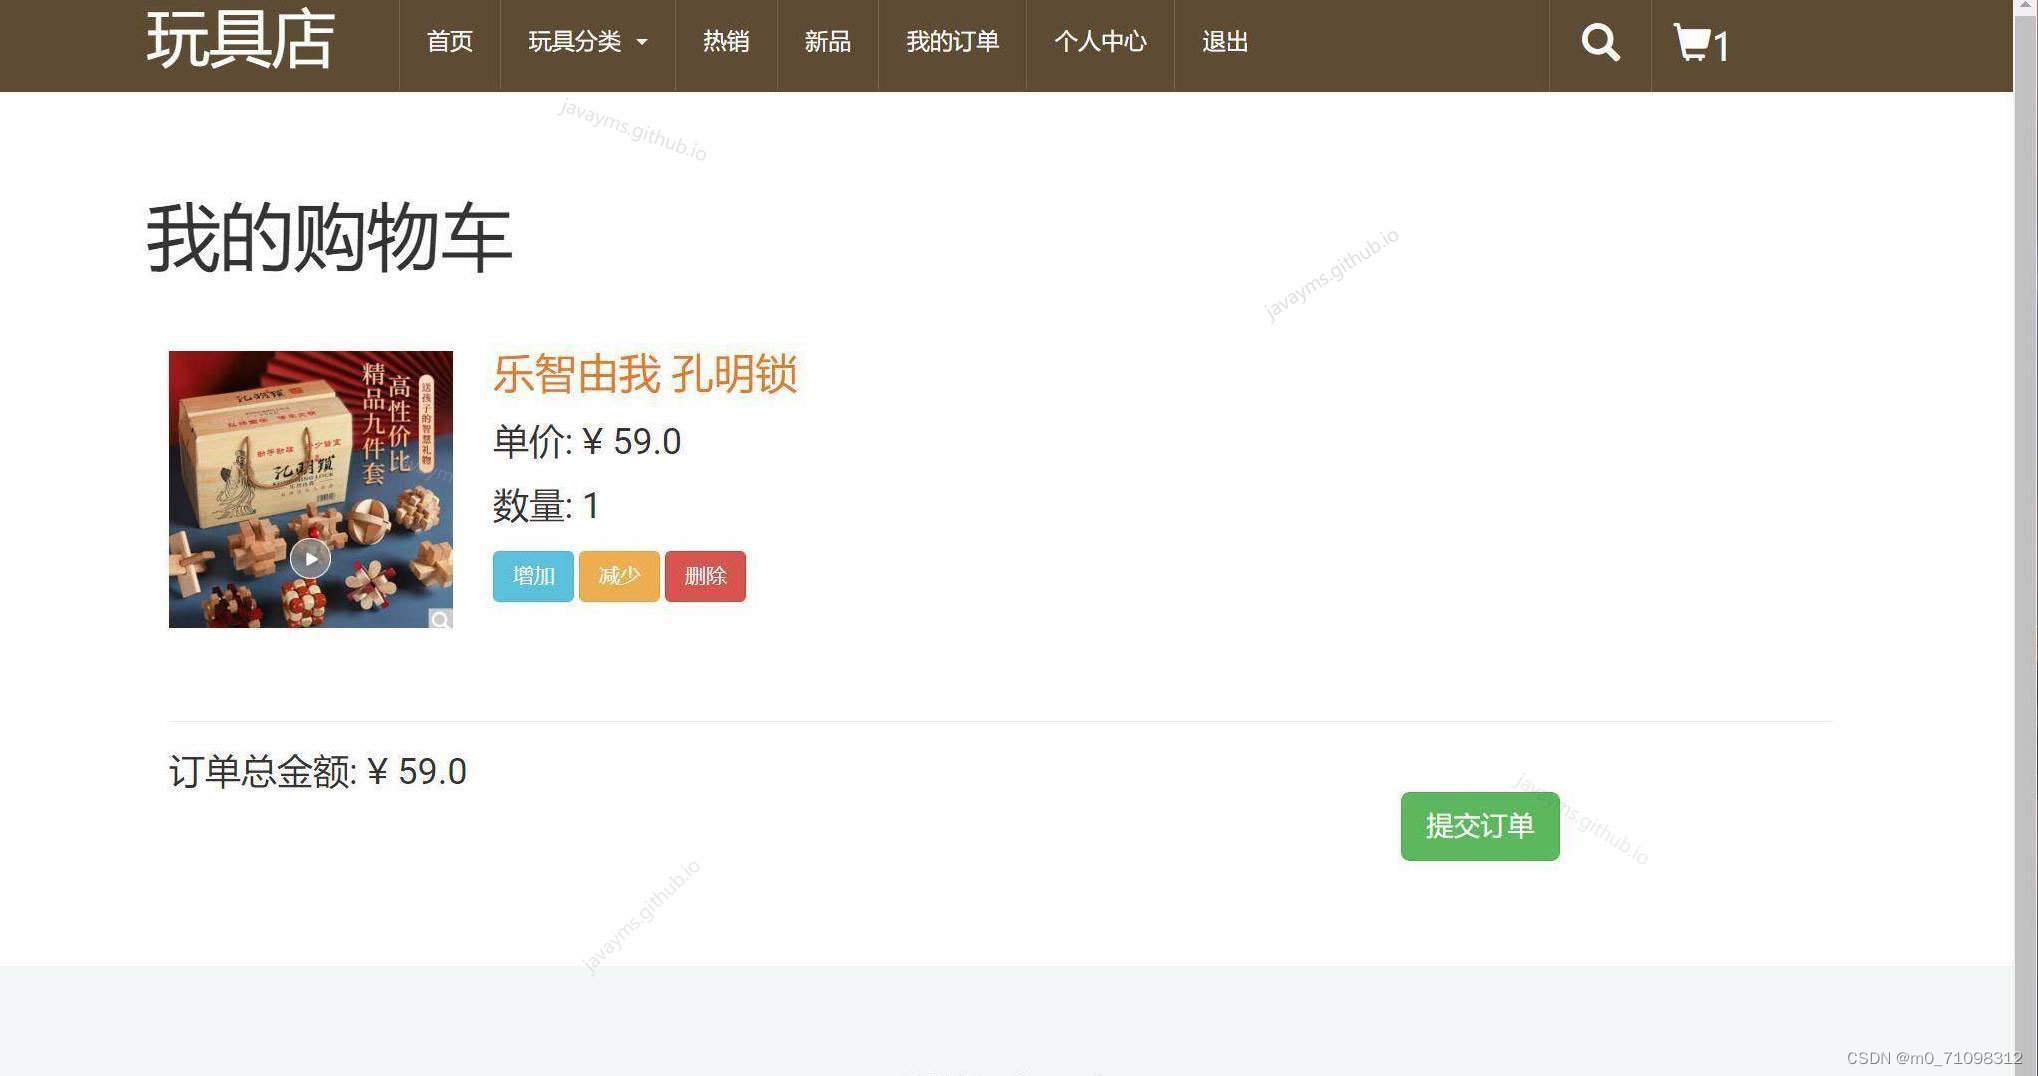Go to 首页 in navigation bar
Screen dimensions: 2038x1076
pos(450,42)
